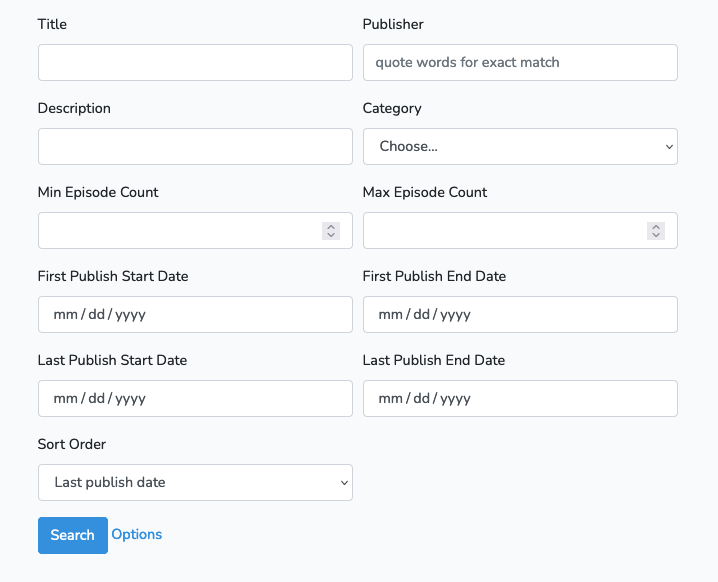This screenshot has height=582, width=718.
Task: Pick the Last Publish Start Date field
Action: tap(196, 398)
